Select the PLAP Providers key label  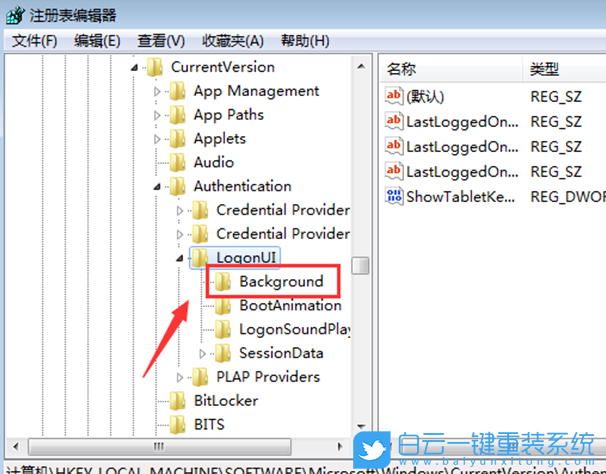coord(268,377)
